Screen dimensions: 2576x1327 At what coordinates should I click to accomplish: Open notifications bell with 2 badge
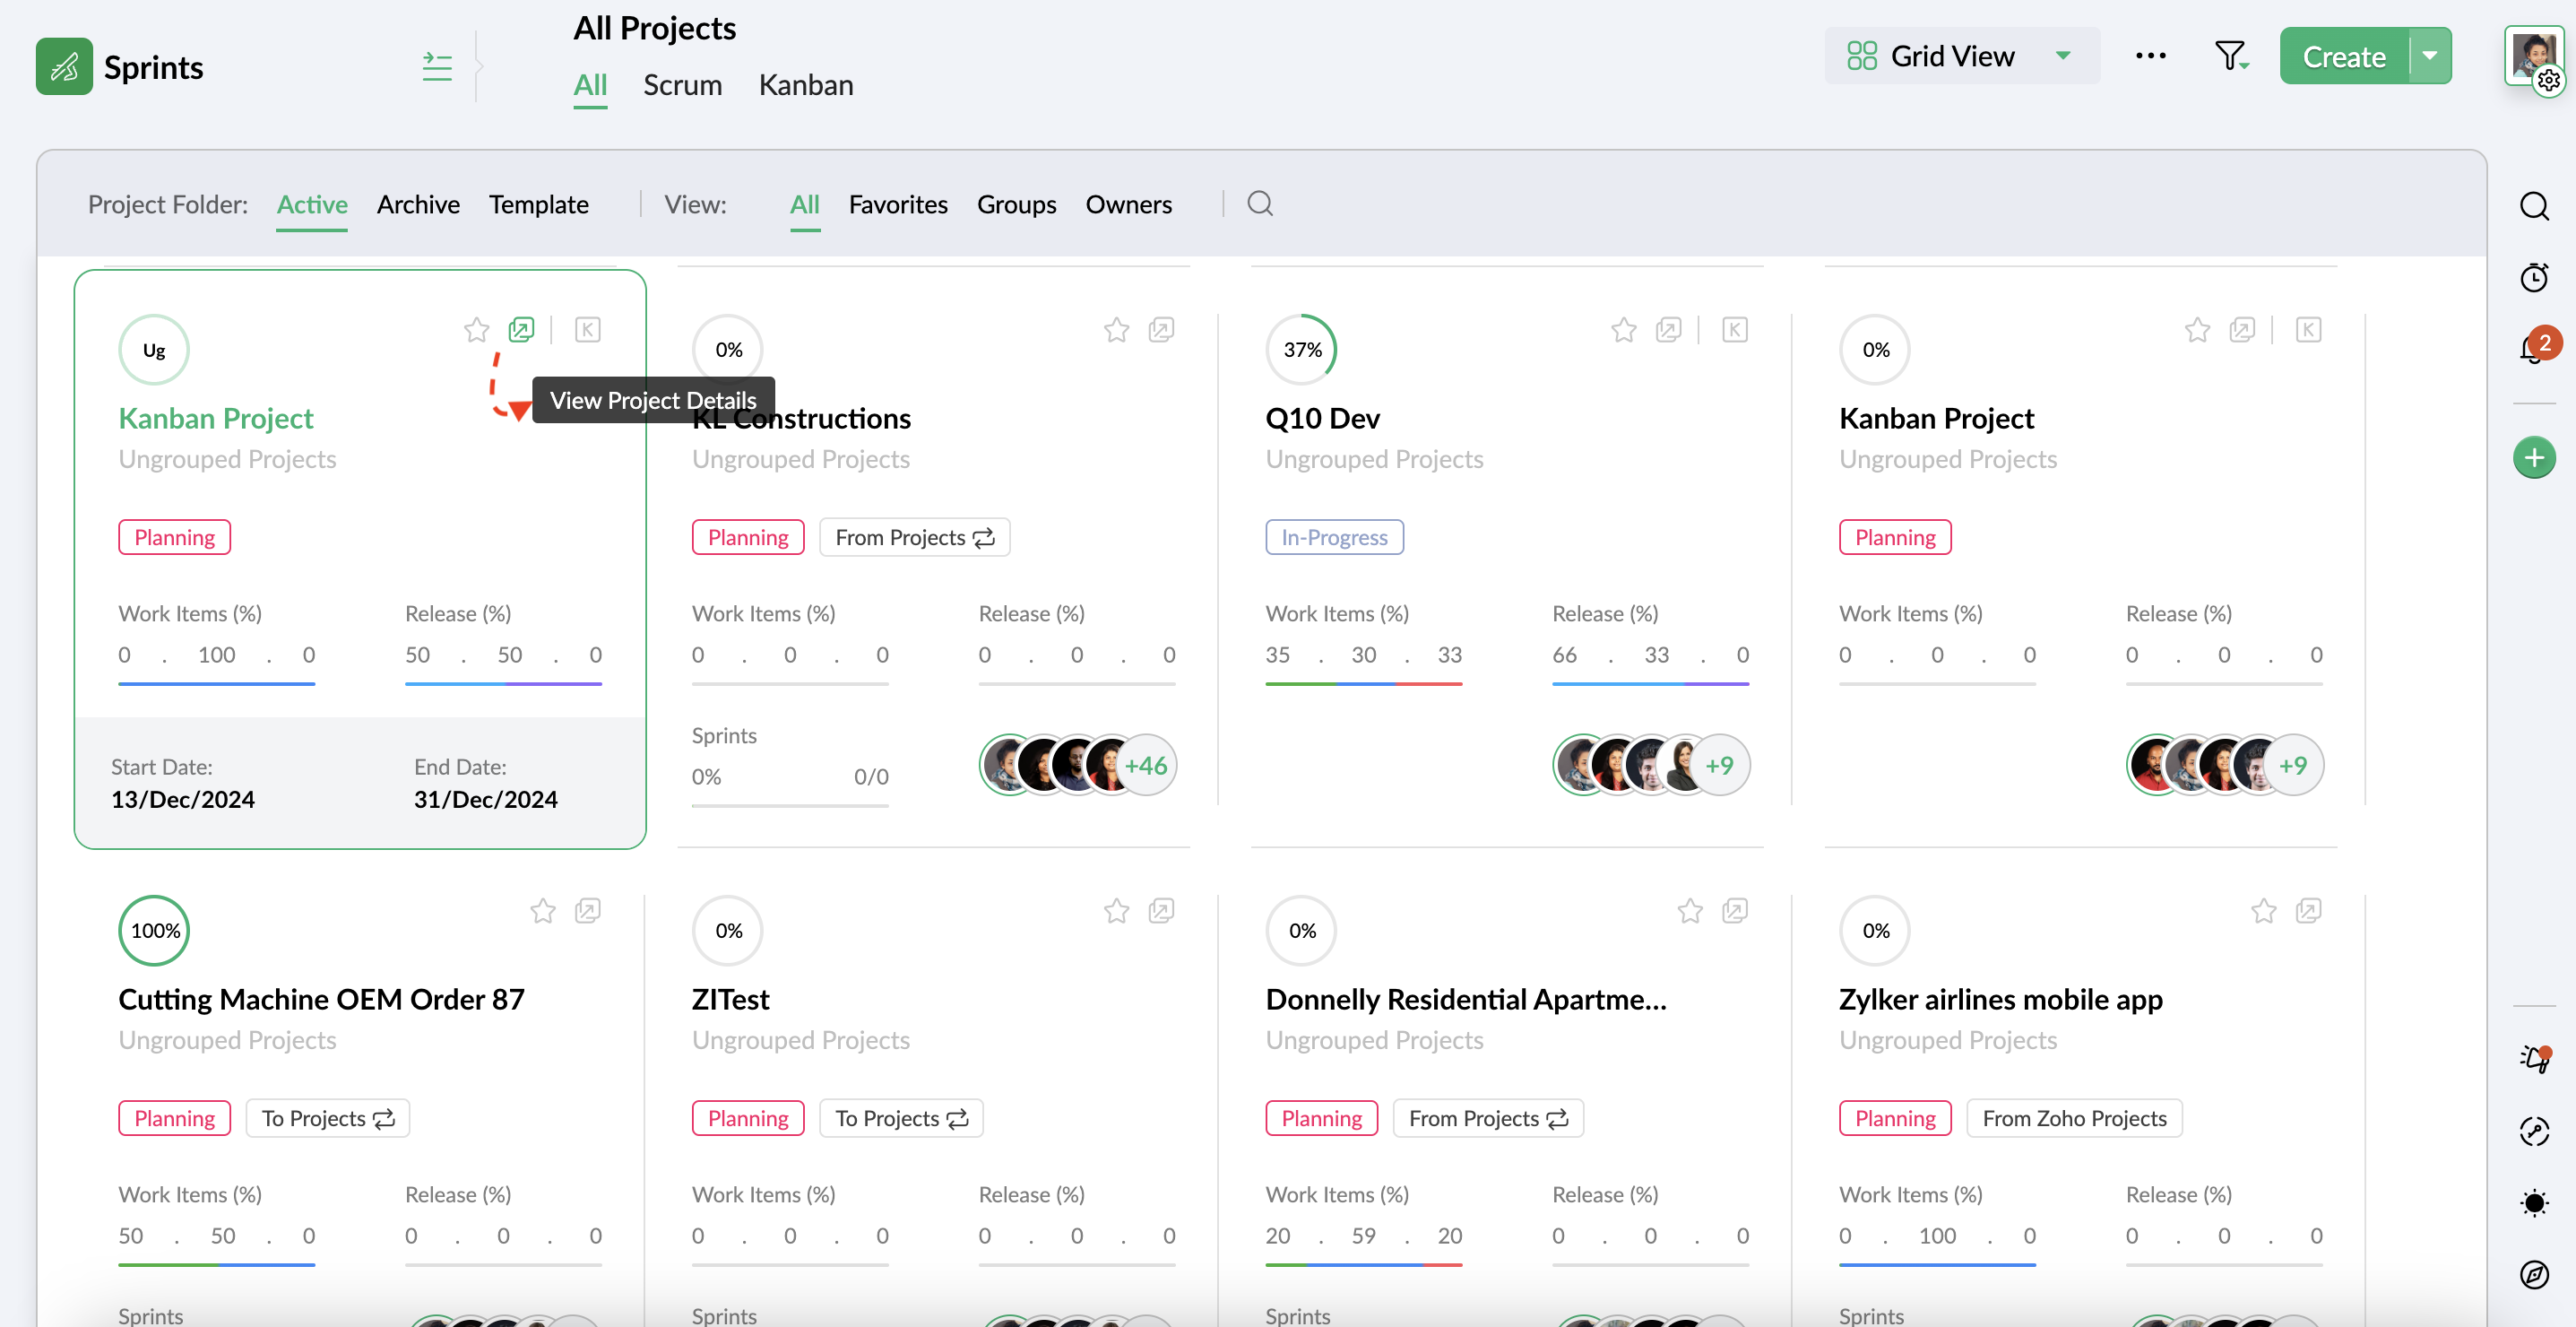[x=2531, y=349]
